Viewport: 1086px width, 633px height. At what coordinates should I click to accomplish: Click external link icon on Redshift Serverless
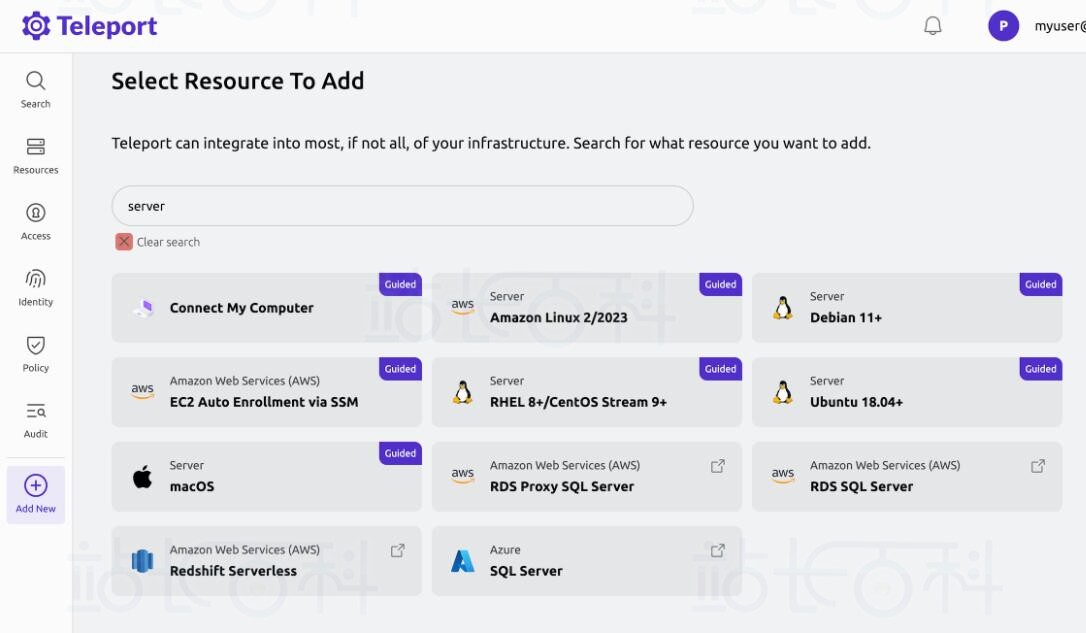point(398,551)
